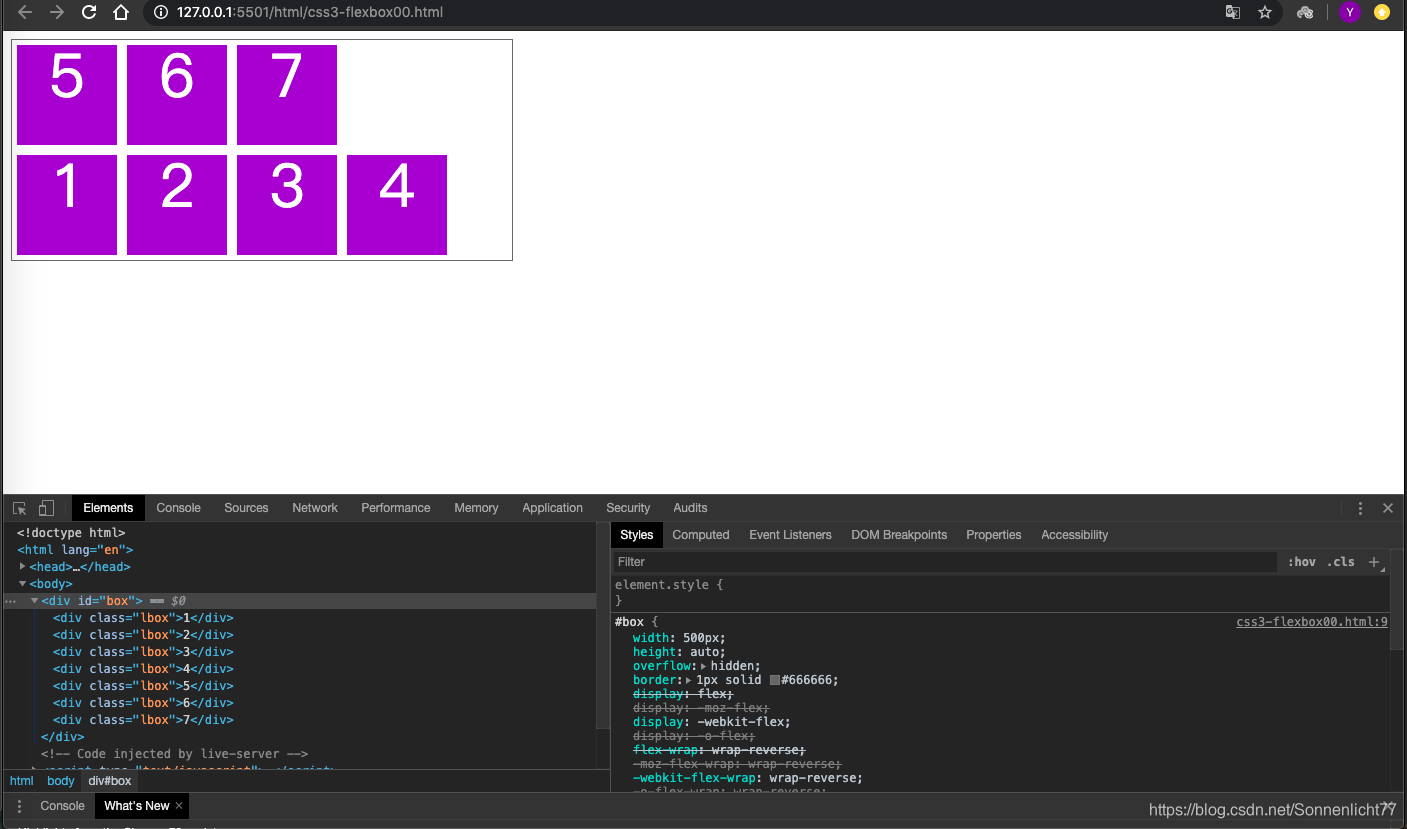The height and width of the screenshot is (829, 1407).
Task: Toggle element state with :hov
Action: (x=1301, y=562)
